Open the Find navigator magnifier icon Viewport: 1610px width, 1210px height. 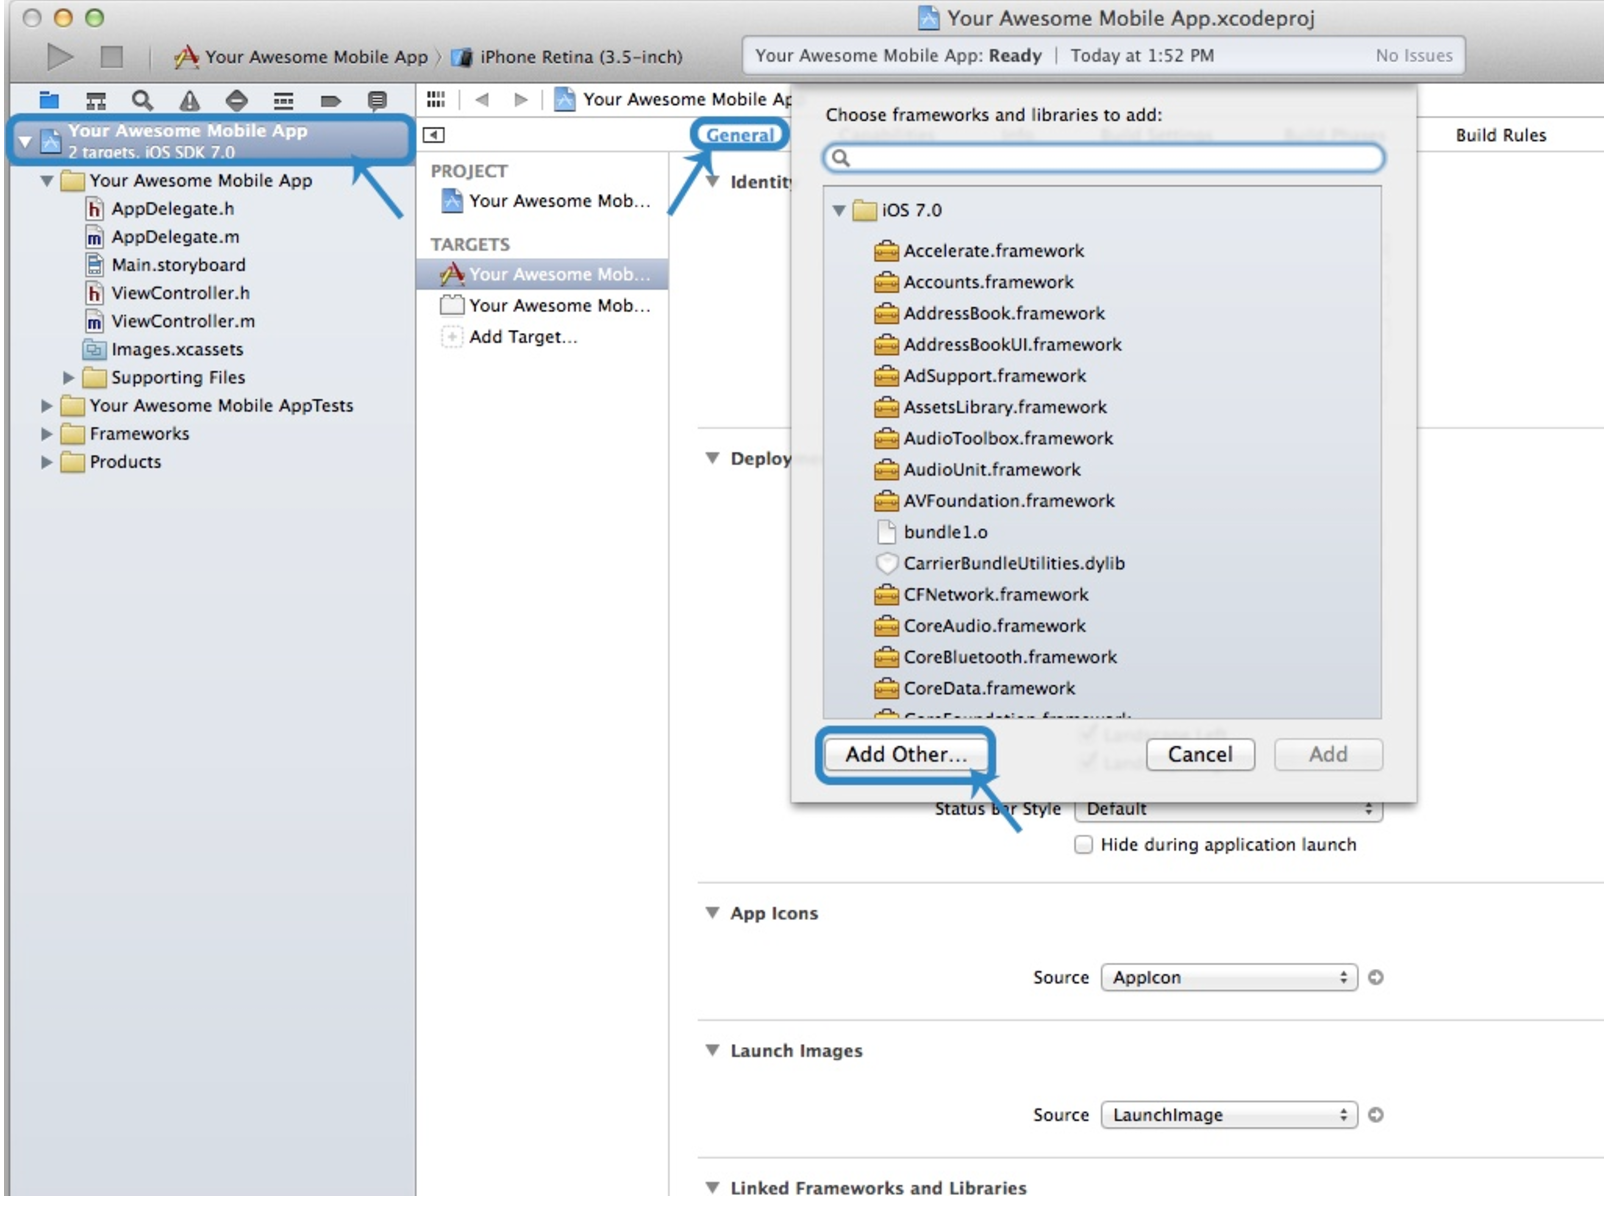tap(142, 100)
